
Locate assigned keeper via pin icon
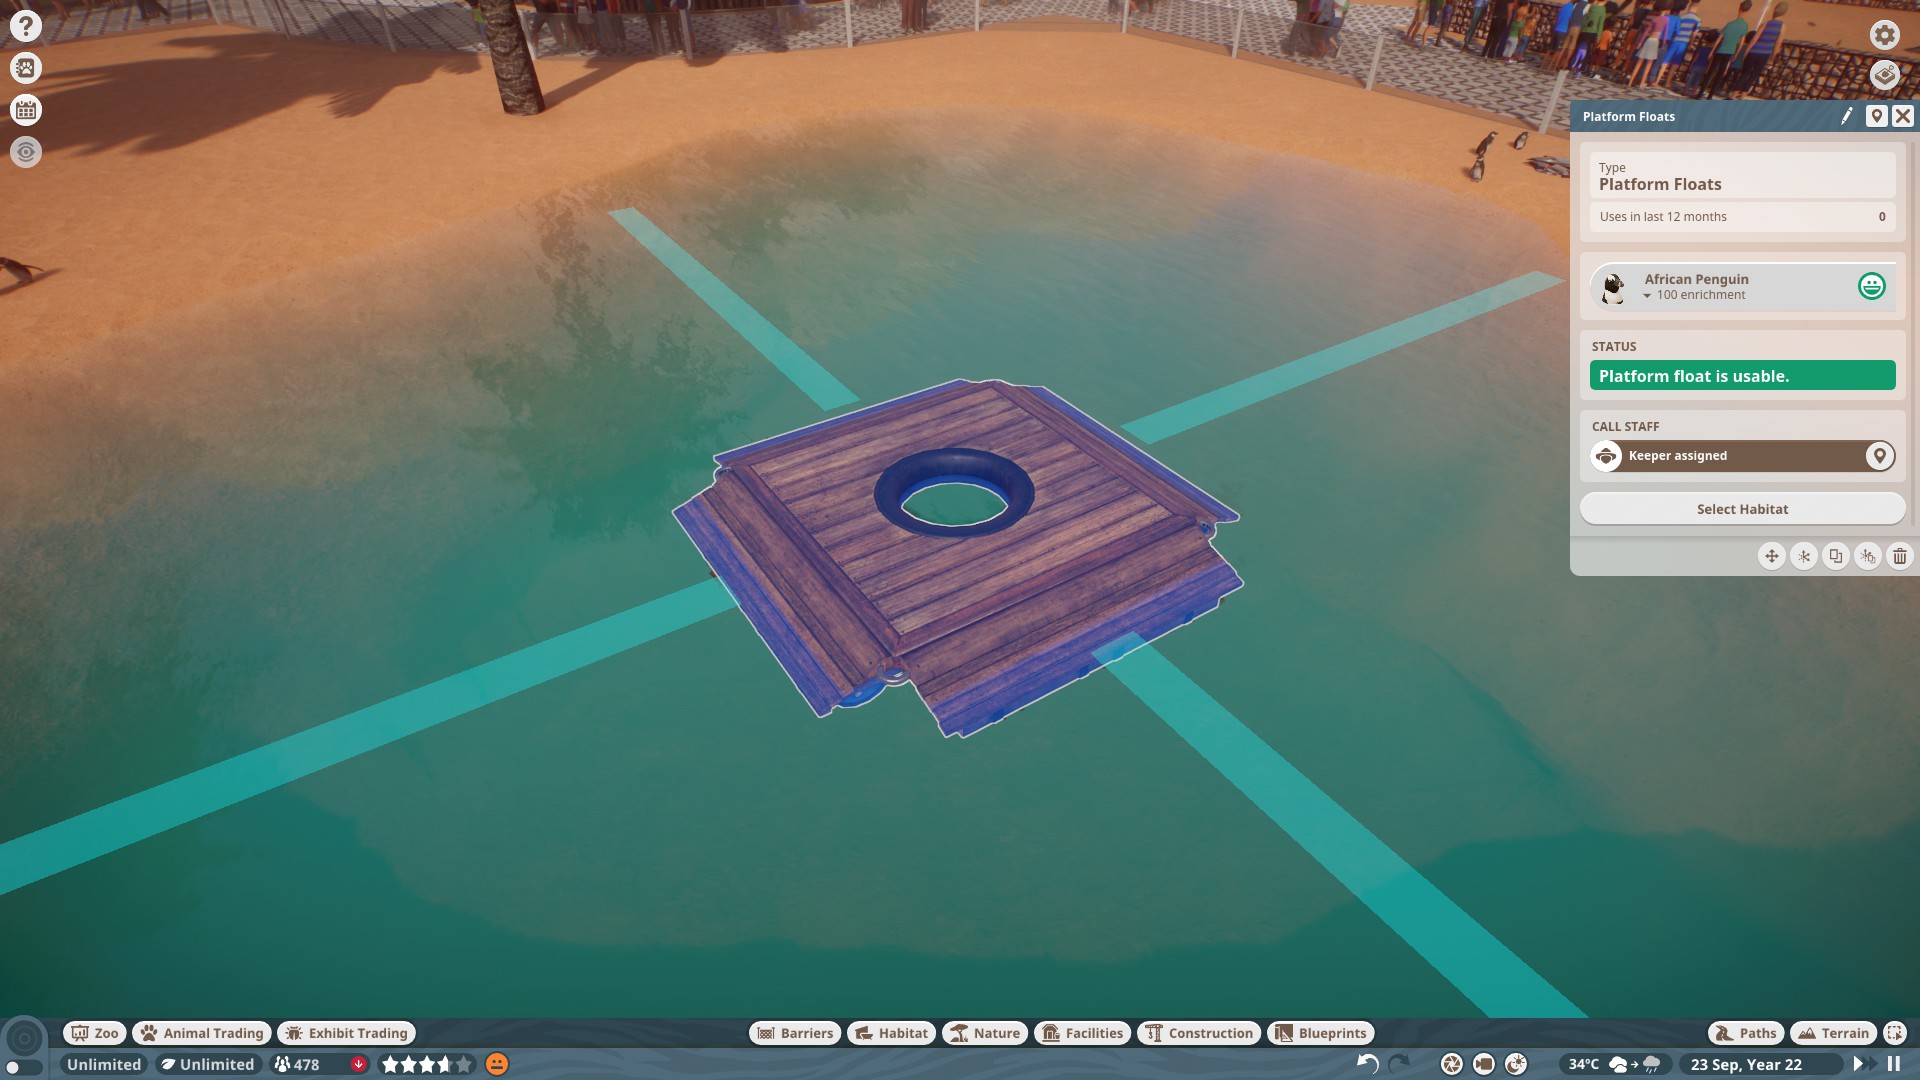click(1880, 456)
